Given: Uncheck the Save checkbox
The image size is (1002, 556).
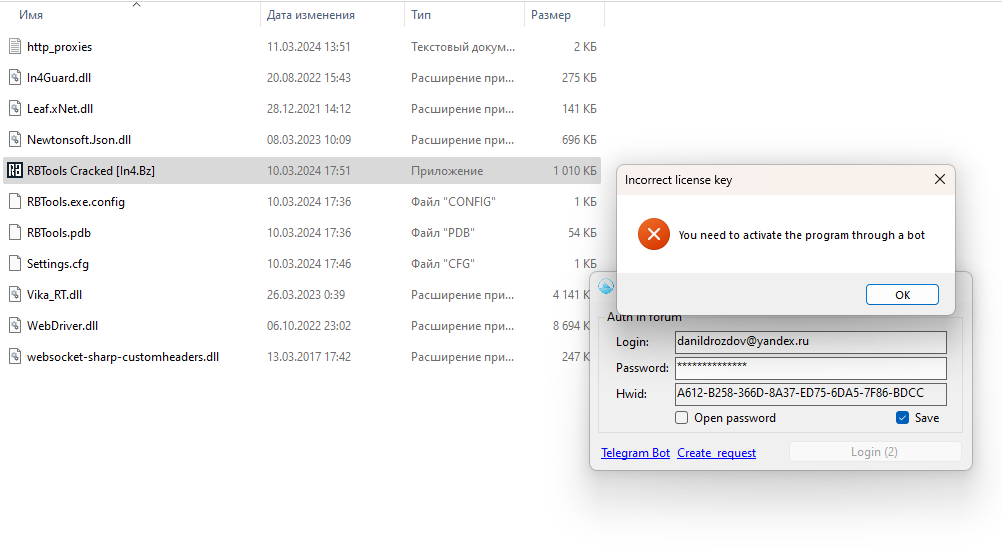Looking at the screenshot, I should tap(902, 417).
